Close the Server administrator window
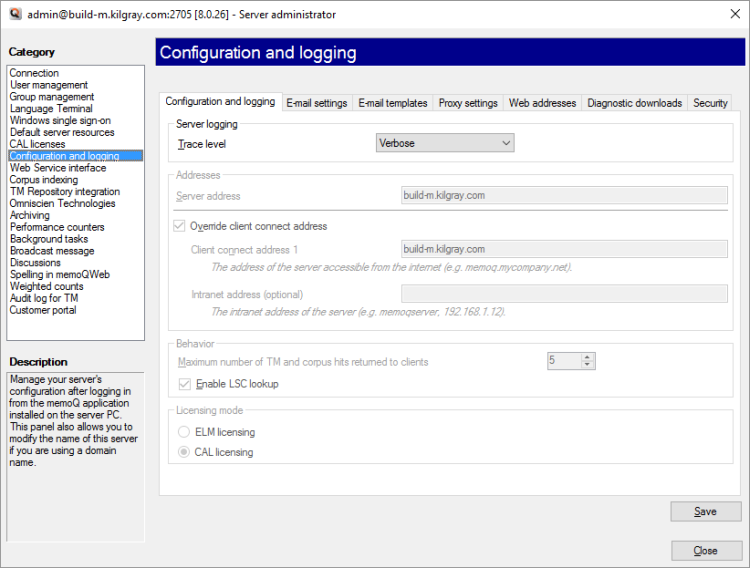The height and width of the screenshot is (568, 750). tap(735, 14)
